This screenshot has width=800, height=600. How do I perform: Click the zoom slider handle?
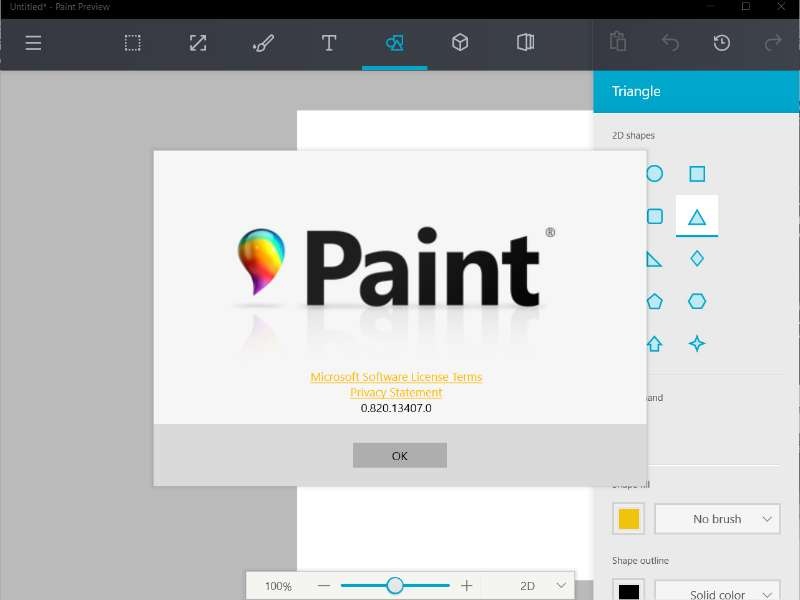395,586
